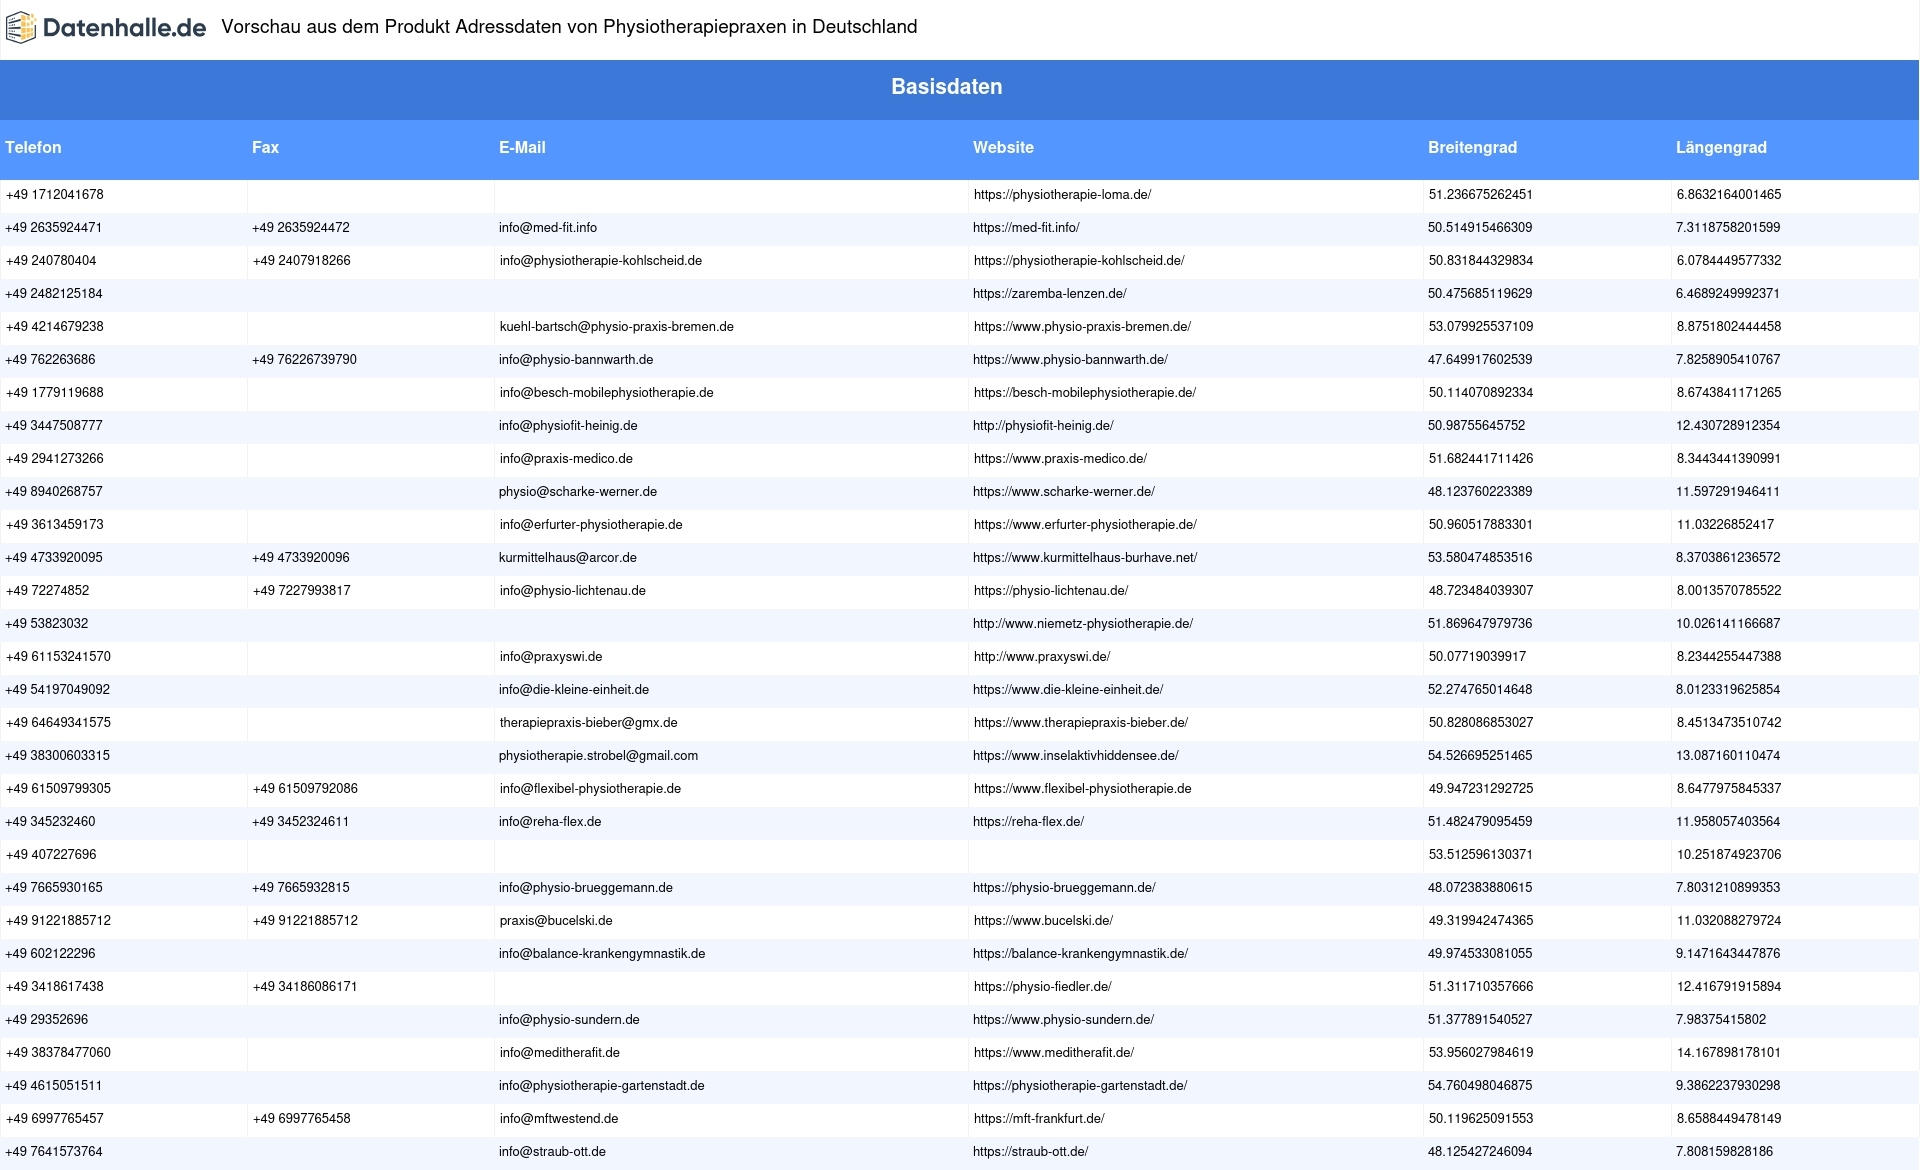The height and width of the screenshot is (1170, 1920).
Task: Open https://zaremba-lenzen.de/ link
Action: (x=1050, y=294)
